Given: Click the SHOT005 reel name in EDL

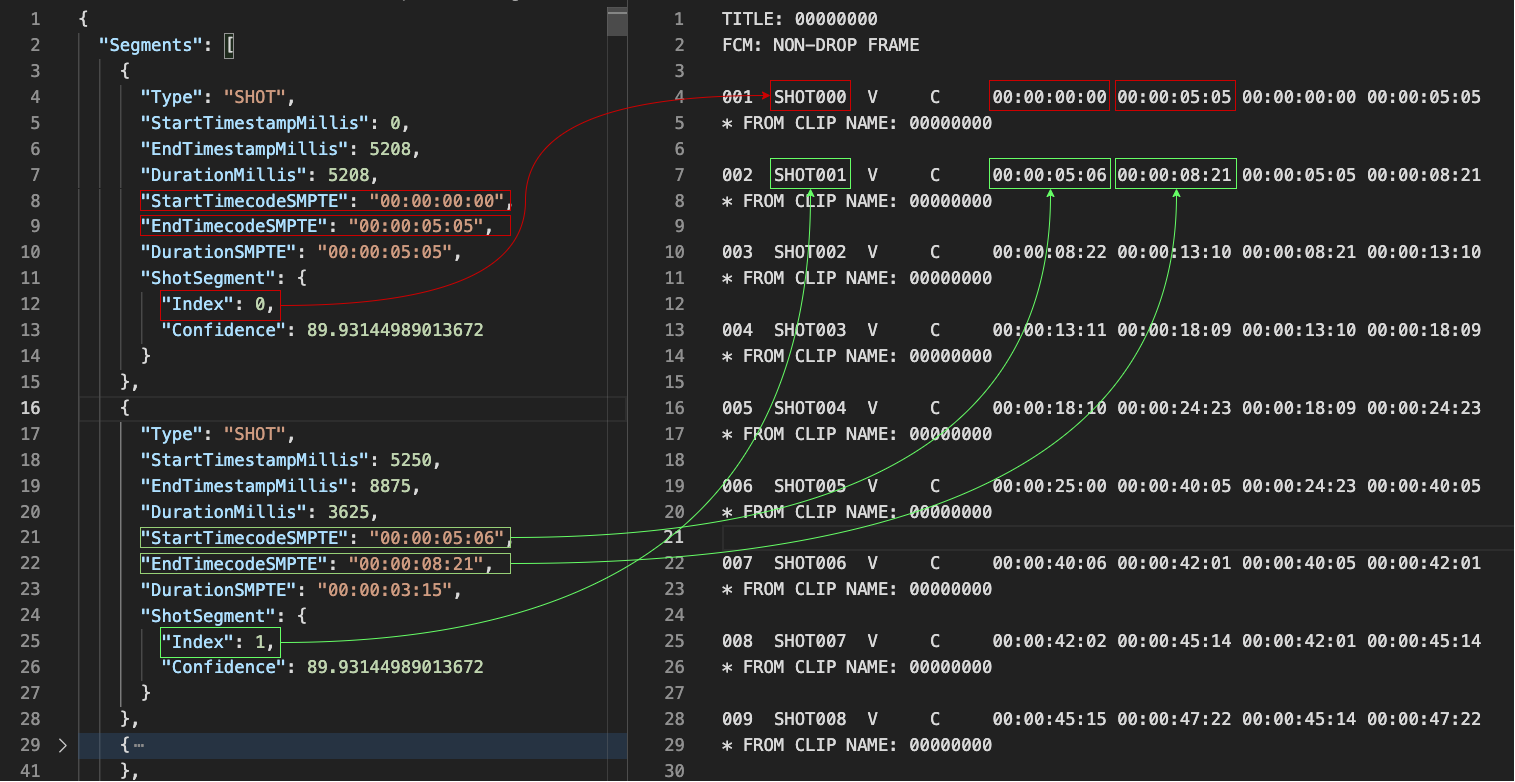Looking at the screenshot, I should [810, 486].
